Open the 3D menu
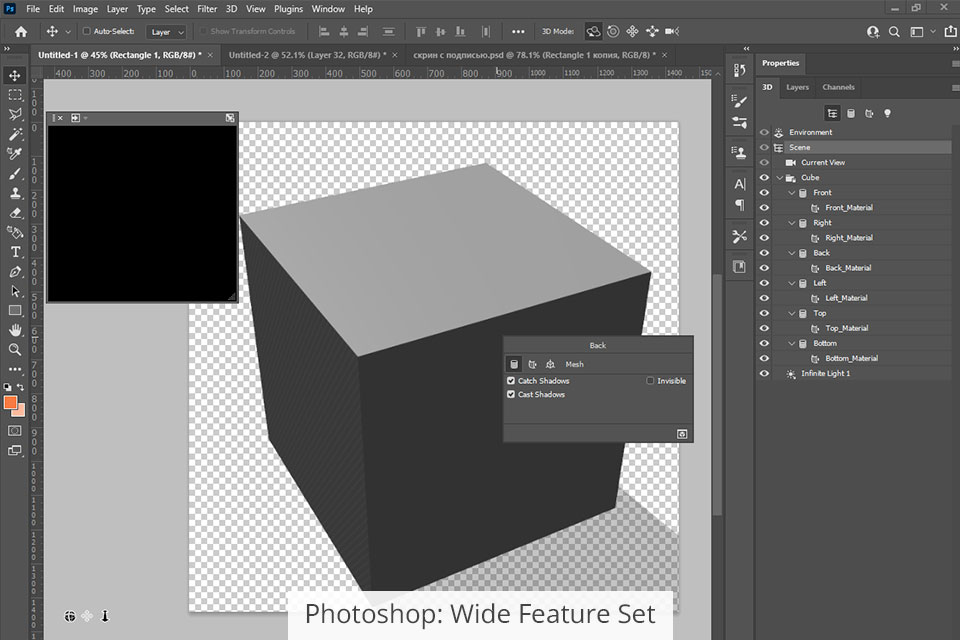The height and width of the screenshot is (640, 960). 231,9
